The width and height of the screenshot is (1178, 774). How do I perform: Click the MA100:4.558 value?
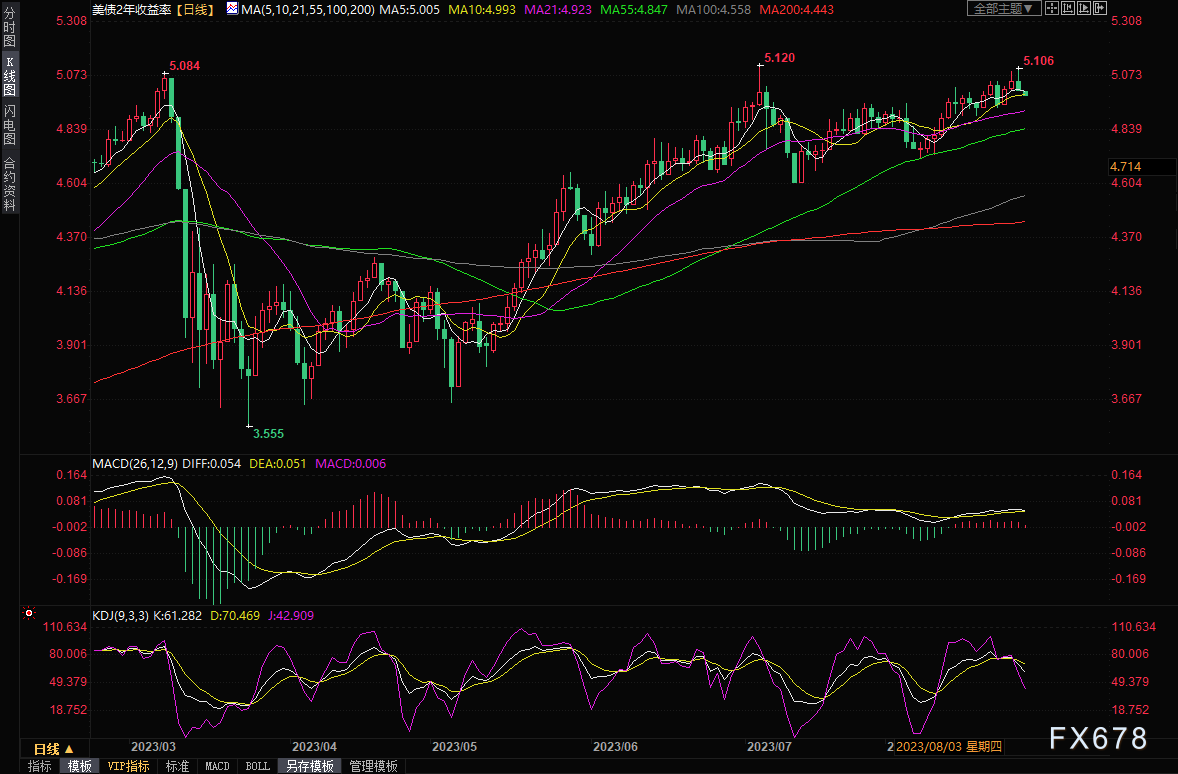click(x=713, y=10)
